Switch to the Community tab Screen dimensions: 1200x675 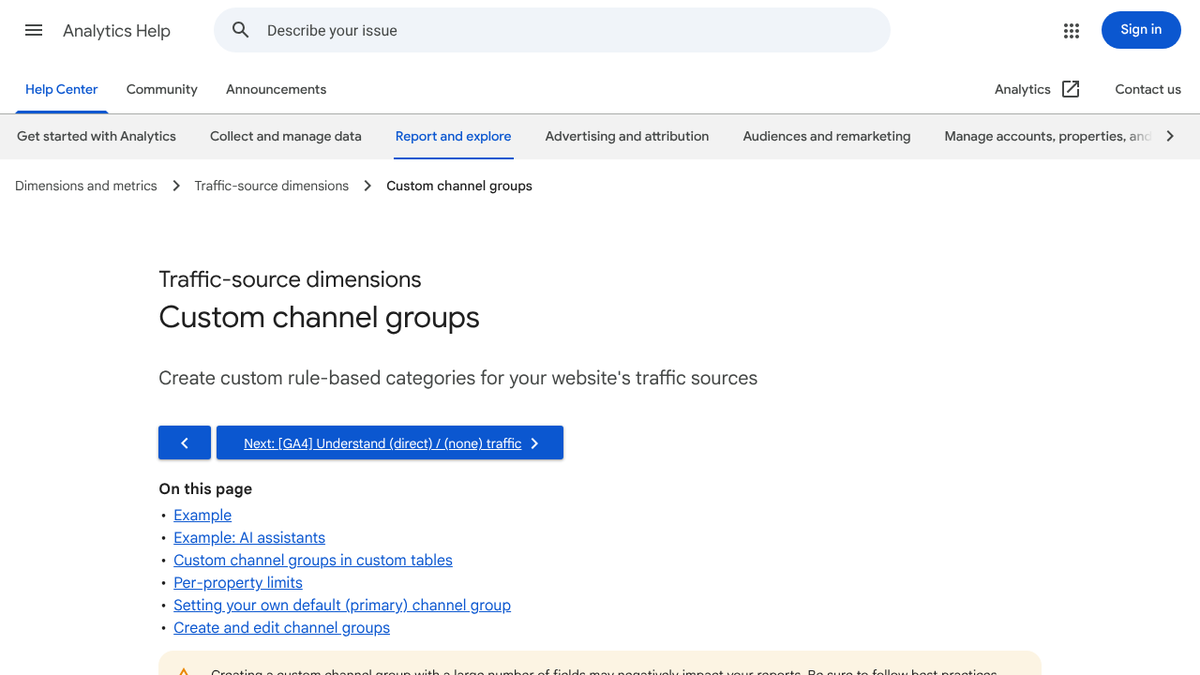162,89
